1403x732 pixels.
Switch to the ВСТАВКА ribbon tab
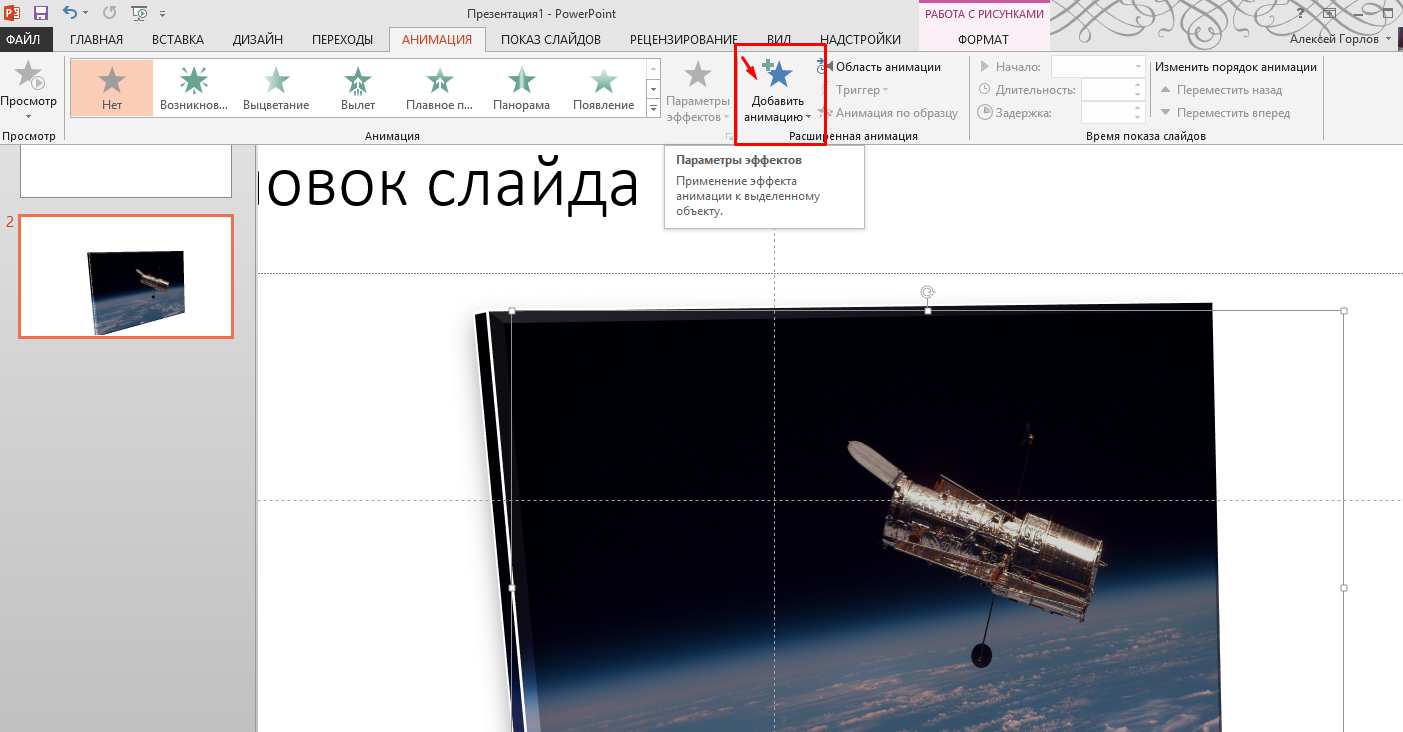(178, 40)
